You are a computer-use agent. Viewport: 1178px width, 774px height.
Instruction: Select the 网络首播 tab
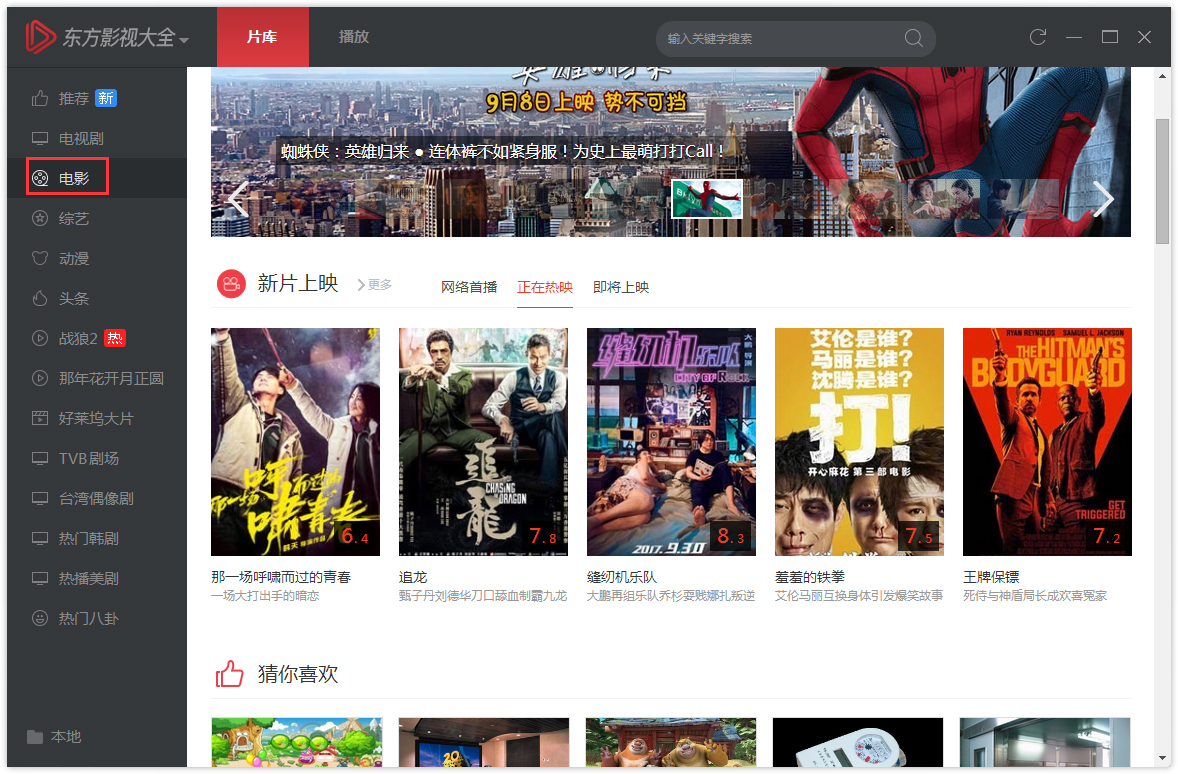469,287
